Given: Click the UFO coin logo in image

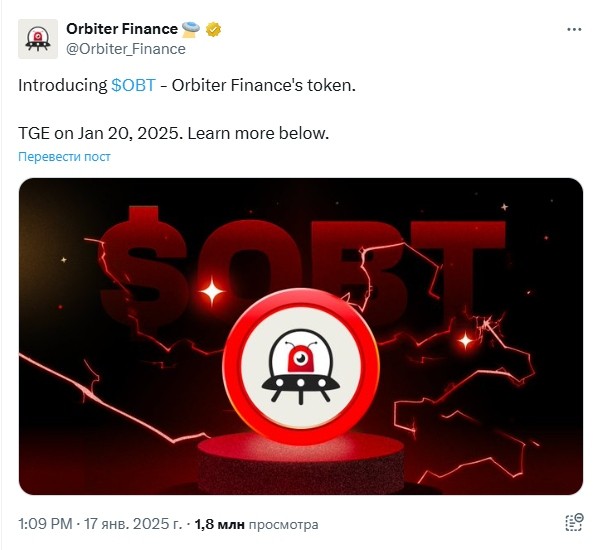Looking at the screenshot, I should (301, 367).
